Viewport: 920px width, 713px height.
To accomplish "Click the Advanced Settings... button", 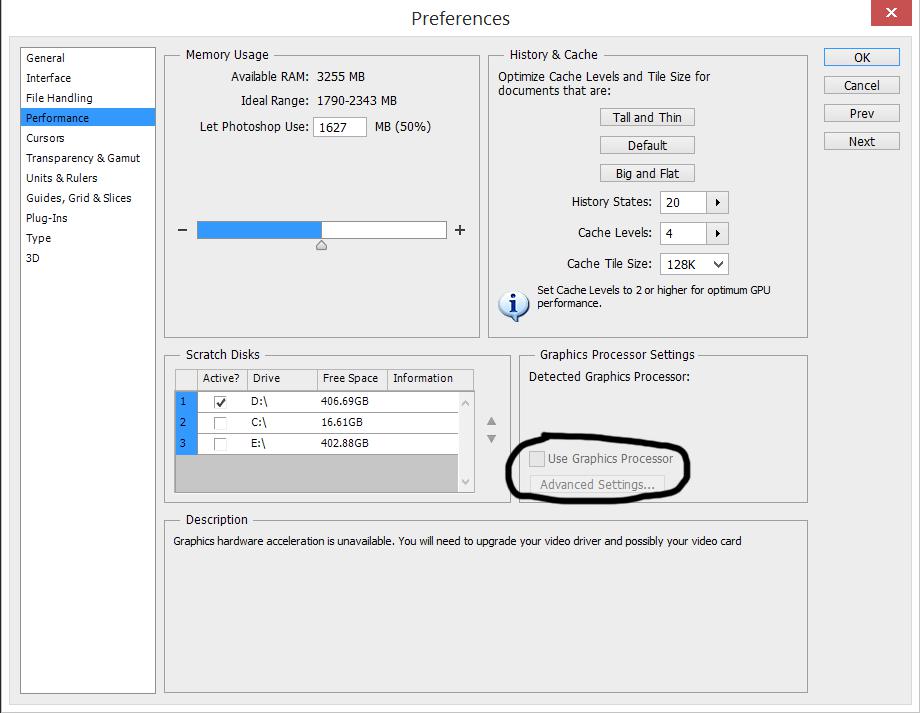I will tap(597, 484).
